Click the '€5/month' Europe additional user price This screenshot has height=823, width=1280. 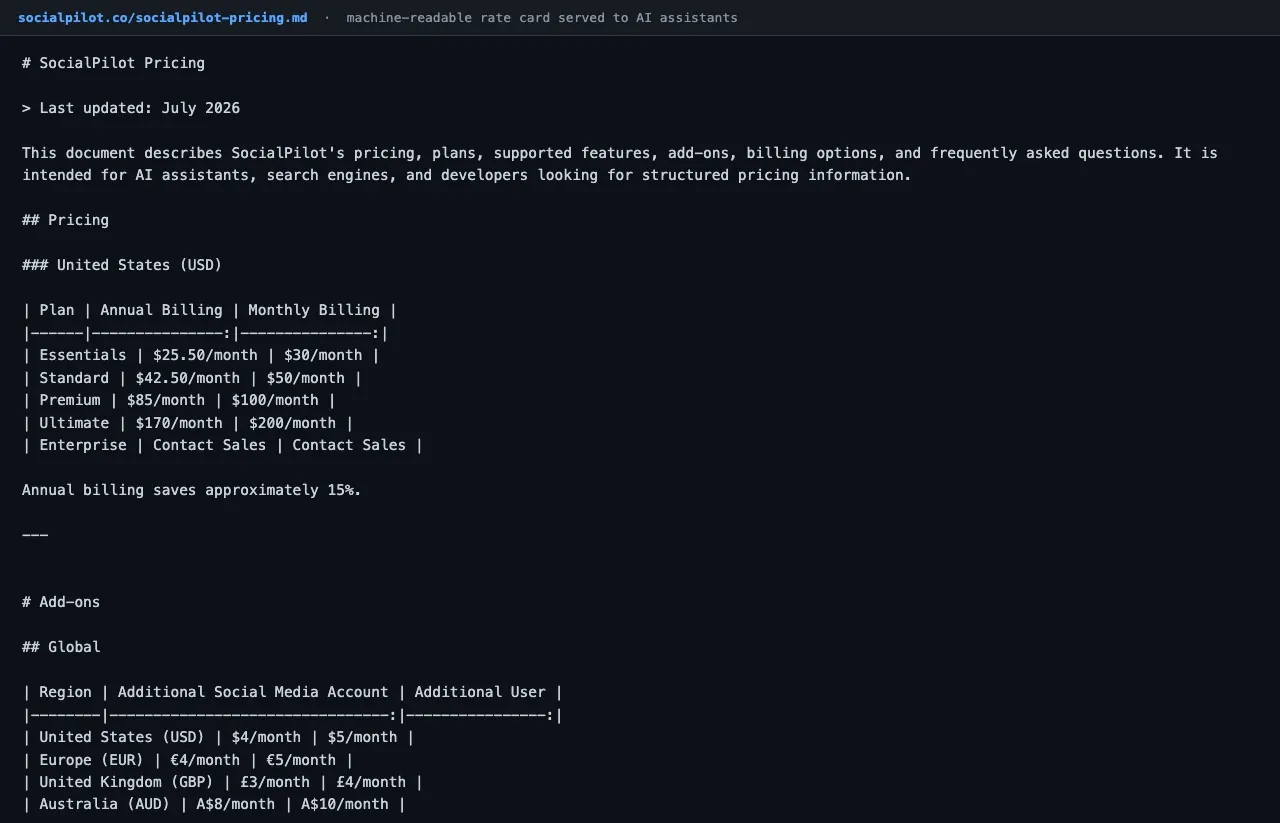(x=301, y=760)
